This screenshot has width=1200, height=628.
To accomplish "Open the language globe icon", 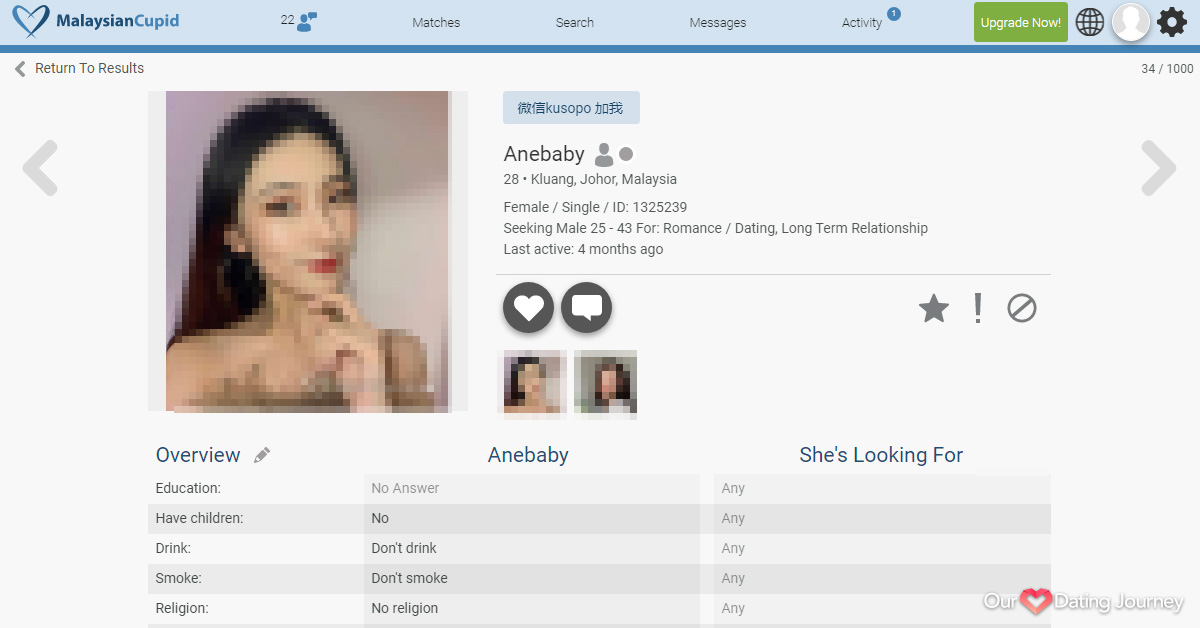I will click(x=1090, y=22).
